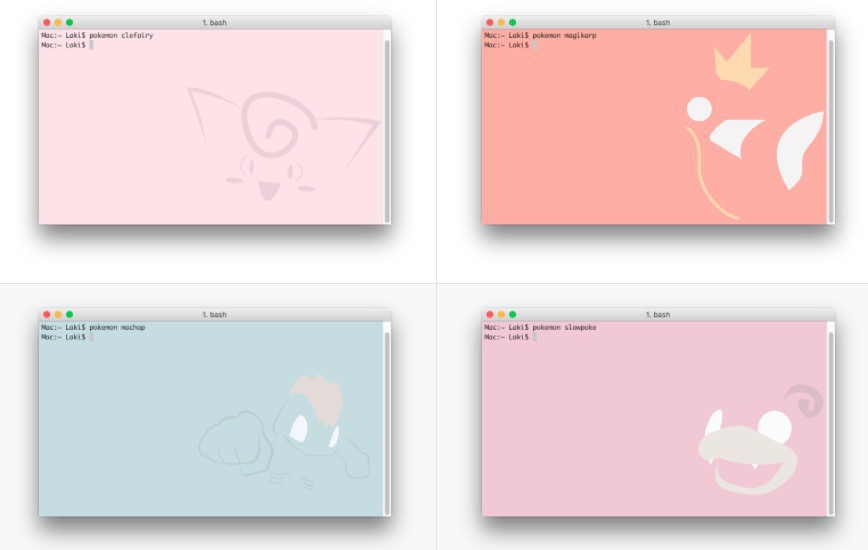Minimize the slowpoke terminal window

(x=501, y=314)
